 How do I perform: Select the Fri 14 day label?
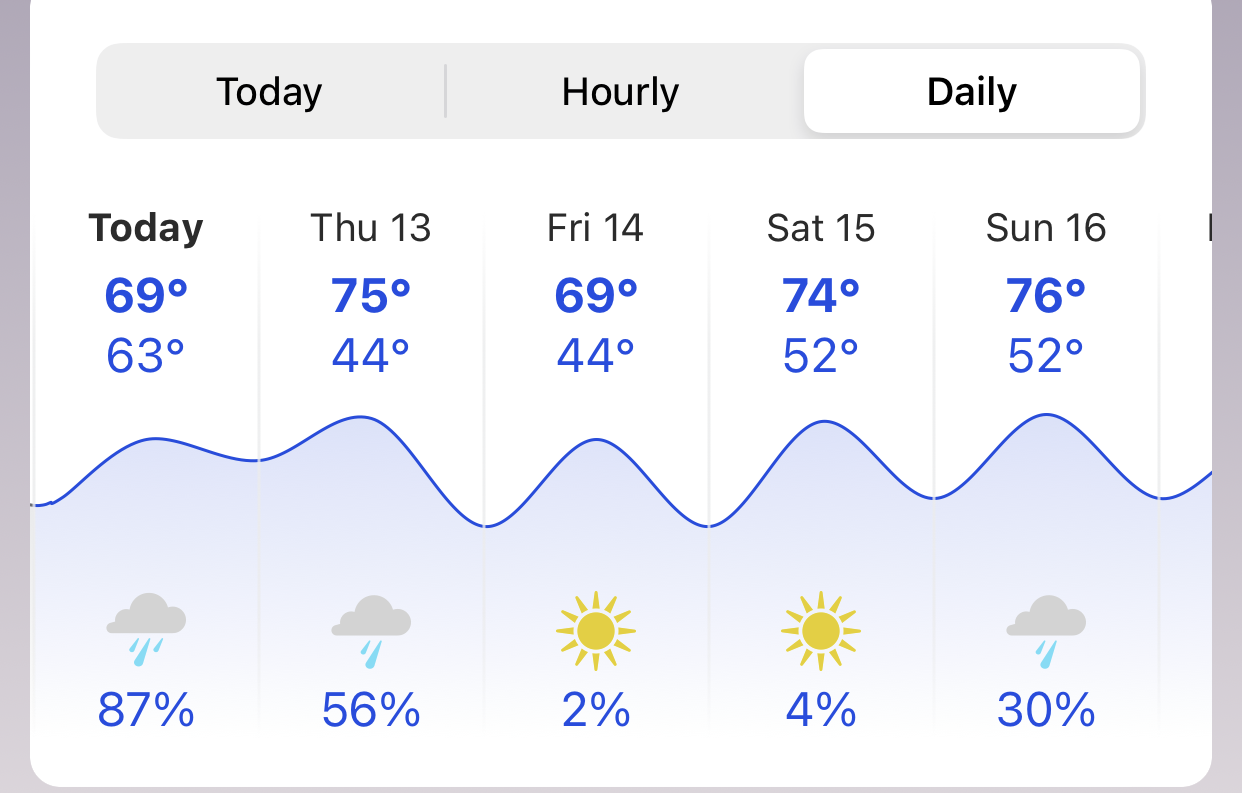pos(596,228)
